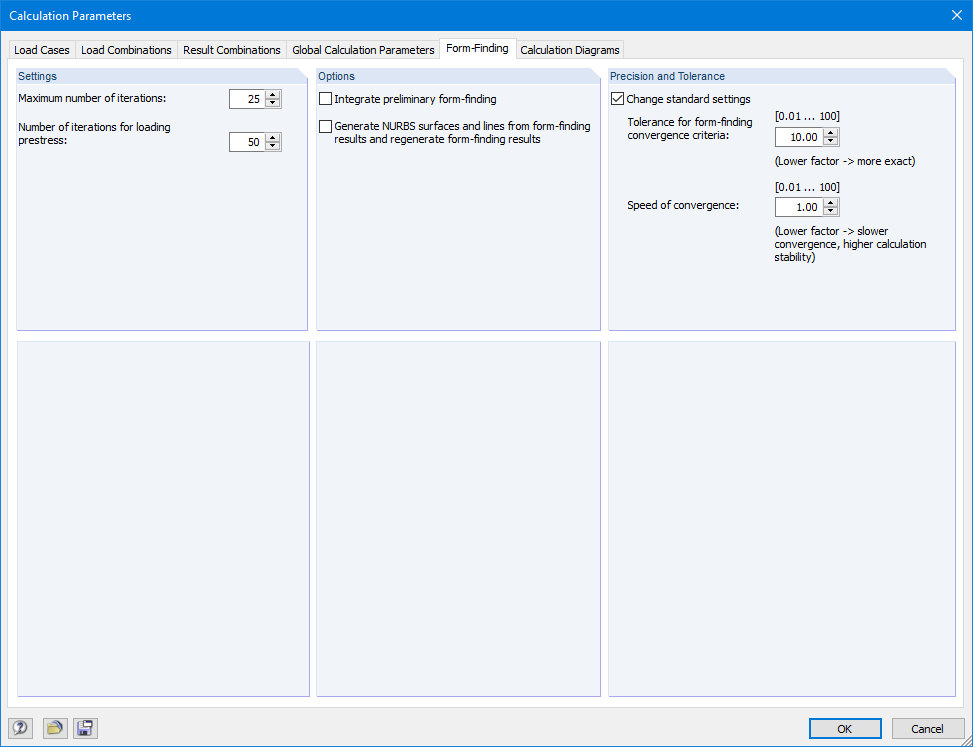Select the tolerance value input field
This screenshot has width=973, height=747.
800,136
